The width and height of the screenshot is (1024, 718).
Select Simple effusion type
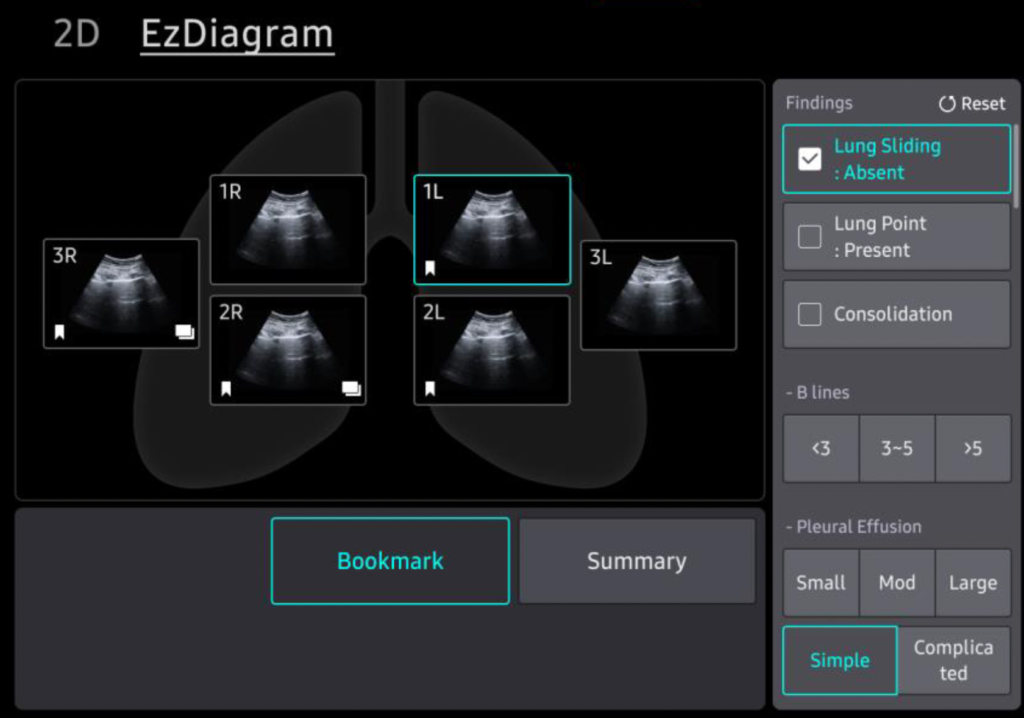point(840,660)
